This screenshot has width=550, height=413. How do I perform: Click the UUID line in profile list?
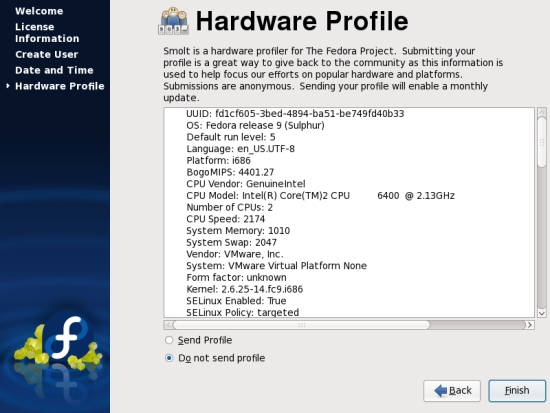point(295,114)
